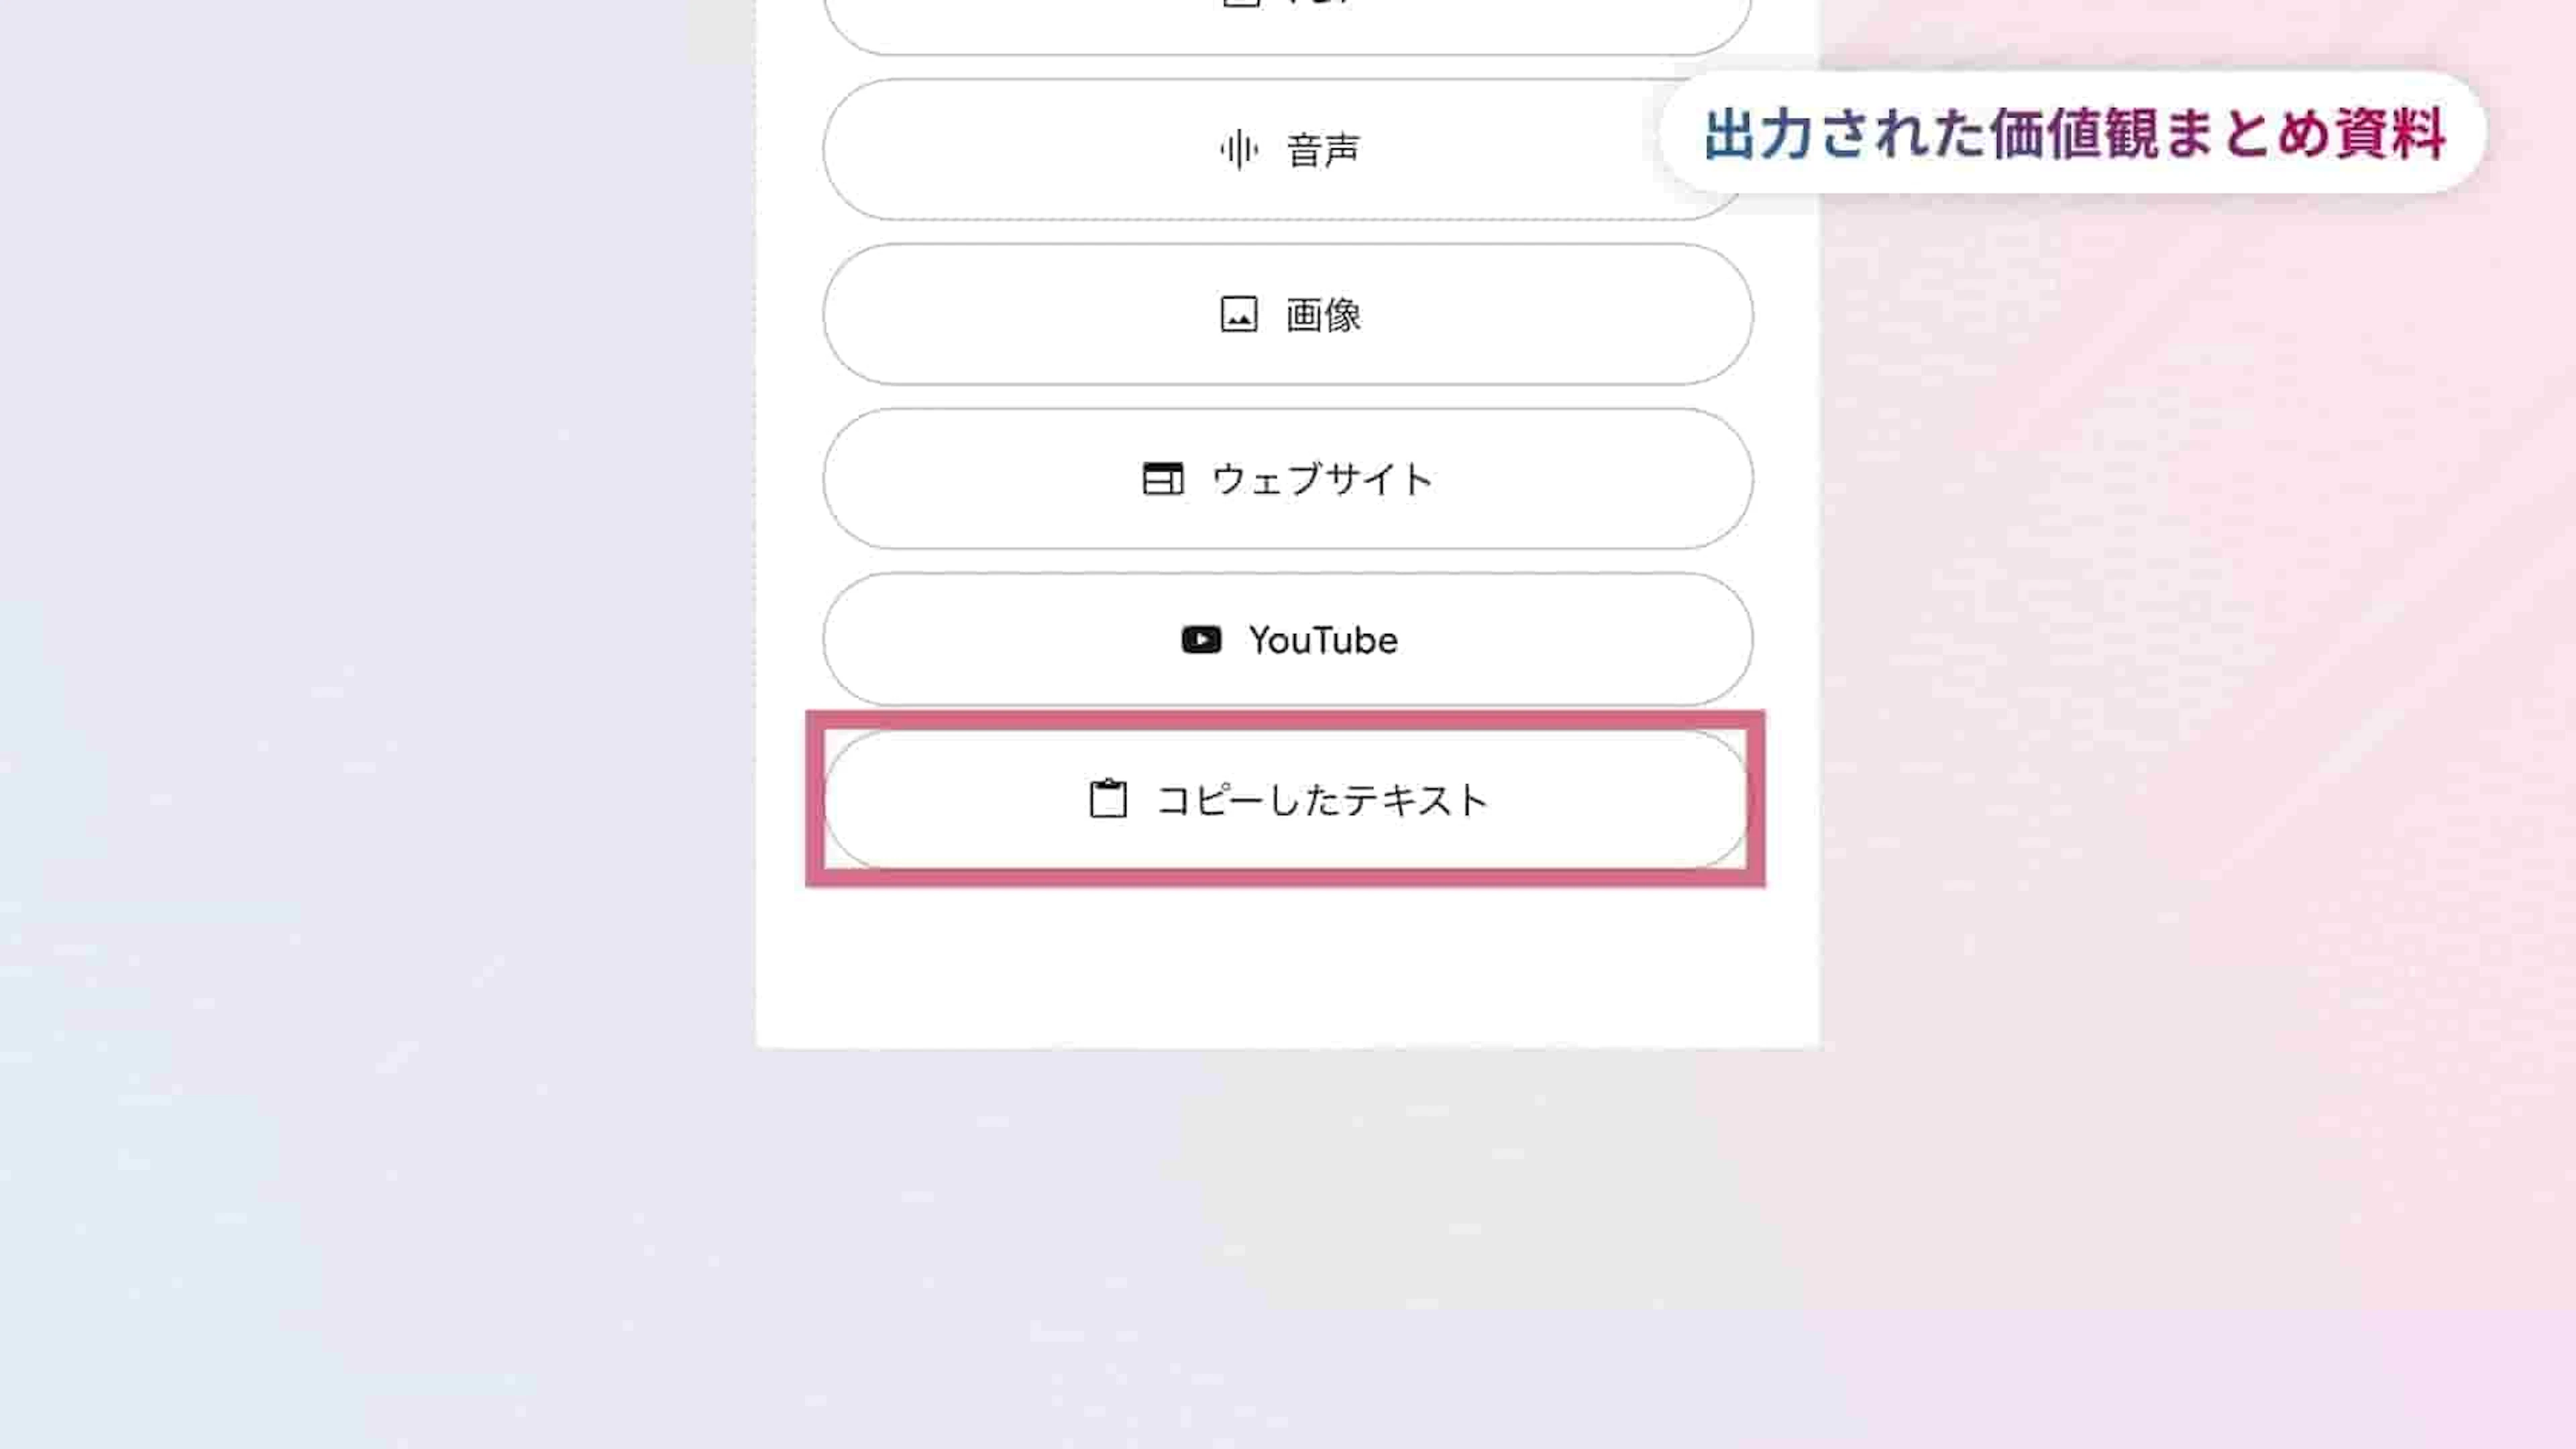
Task: Click the 音声 text label
Action: point(1323,150)
